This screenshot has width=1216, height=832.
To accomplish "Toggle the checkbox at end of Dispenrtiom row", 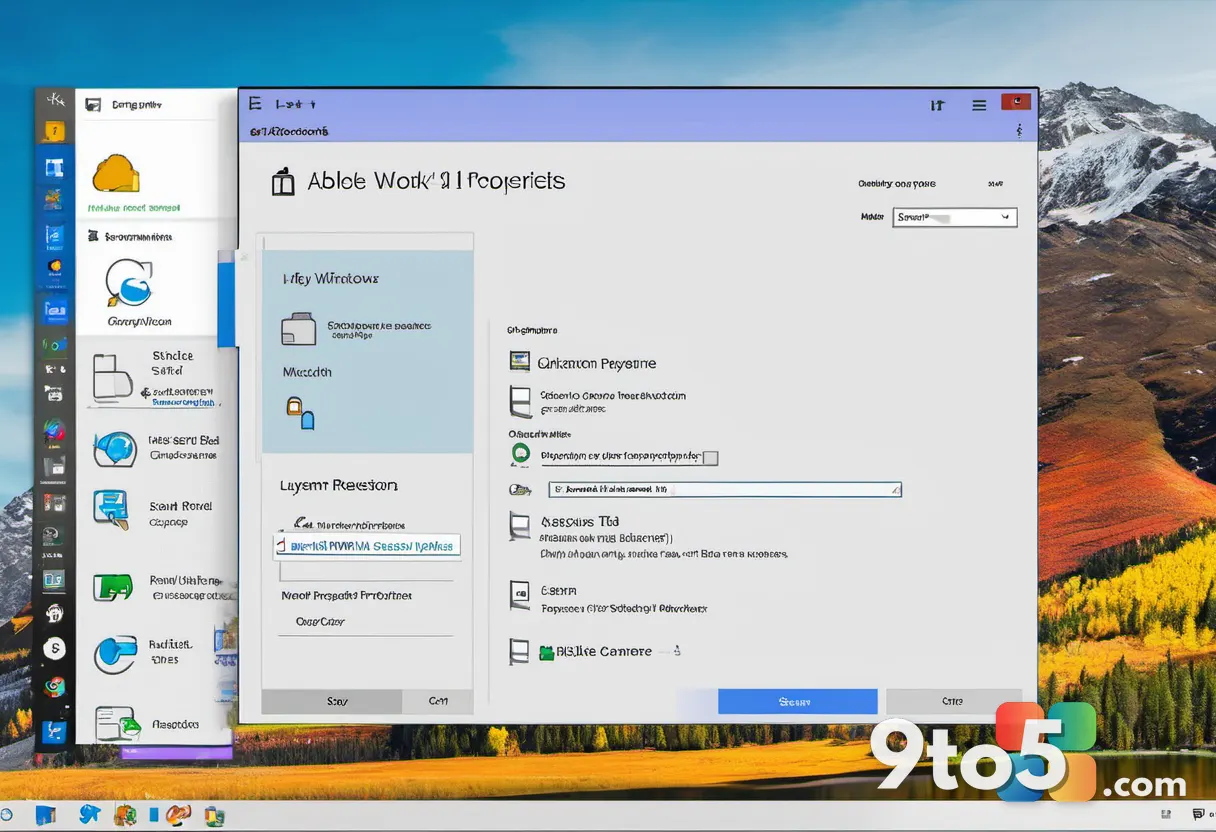I will pyautogui.click(x=710, y=458).
